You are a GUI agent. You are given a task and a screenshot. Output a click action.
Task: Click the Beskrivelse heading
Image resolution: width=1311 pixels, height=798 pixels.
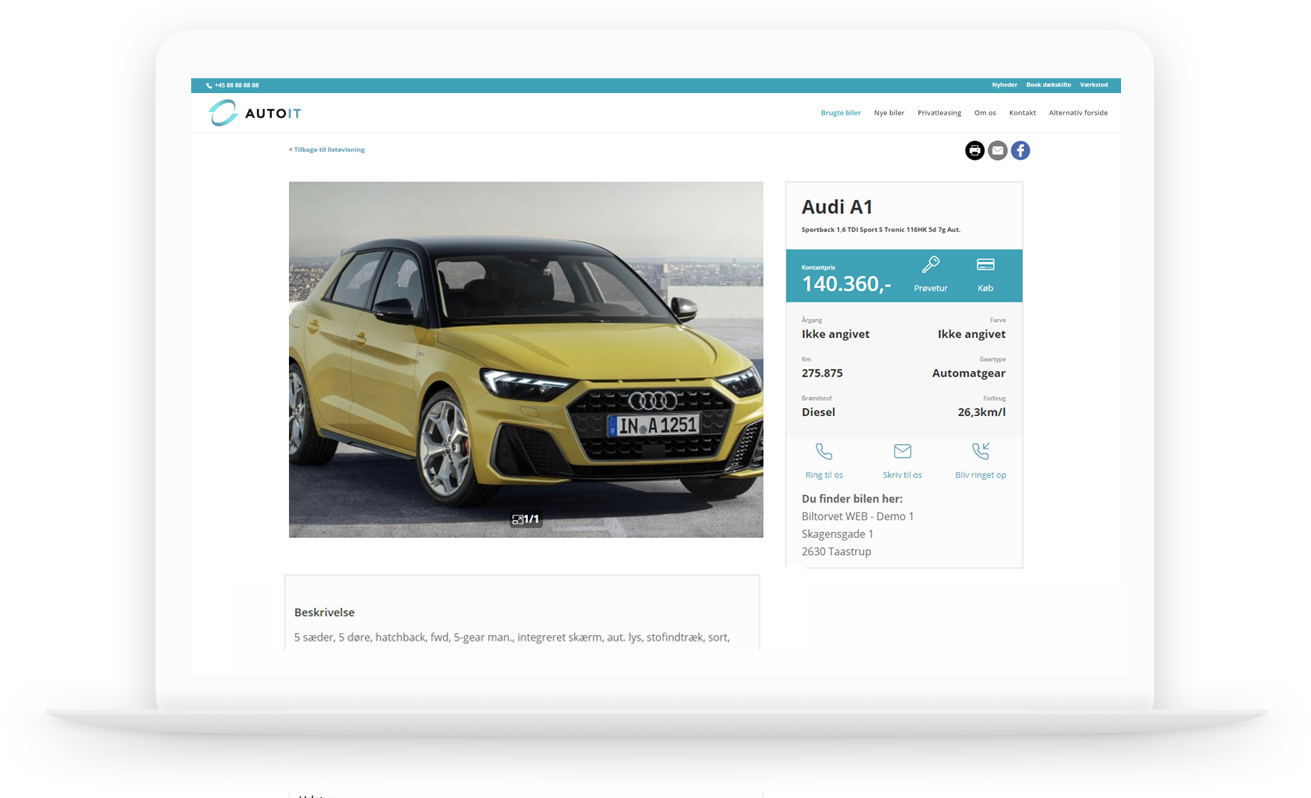click(x=324, y=612)
